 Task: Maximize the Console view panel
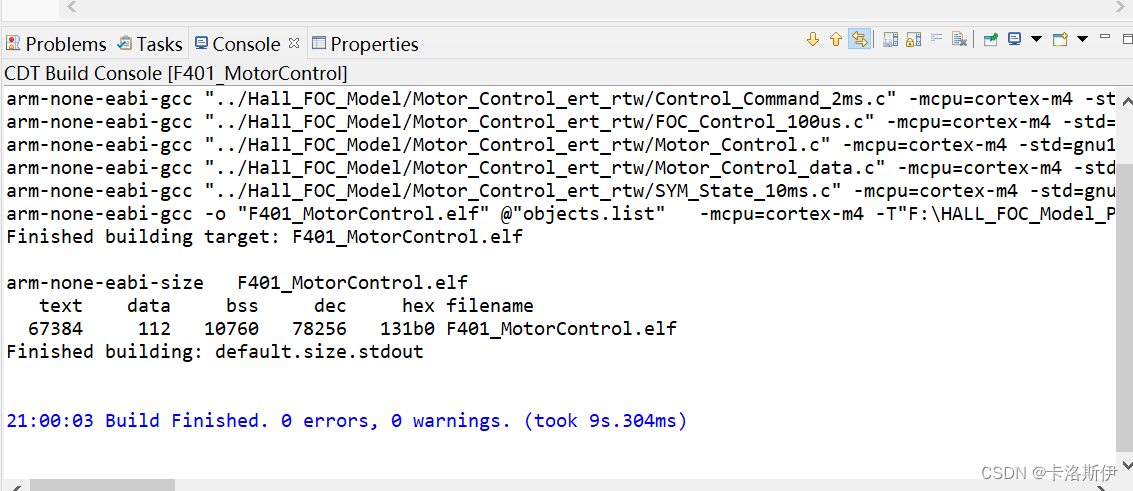[1127, 37]
